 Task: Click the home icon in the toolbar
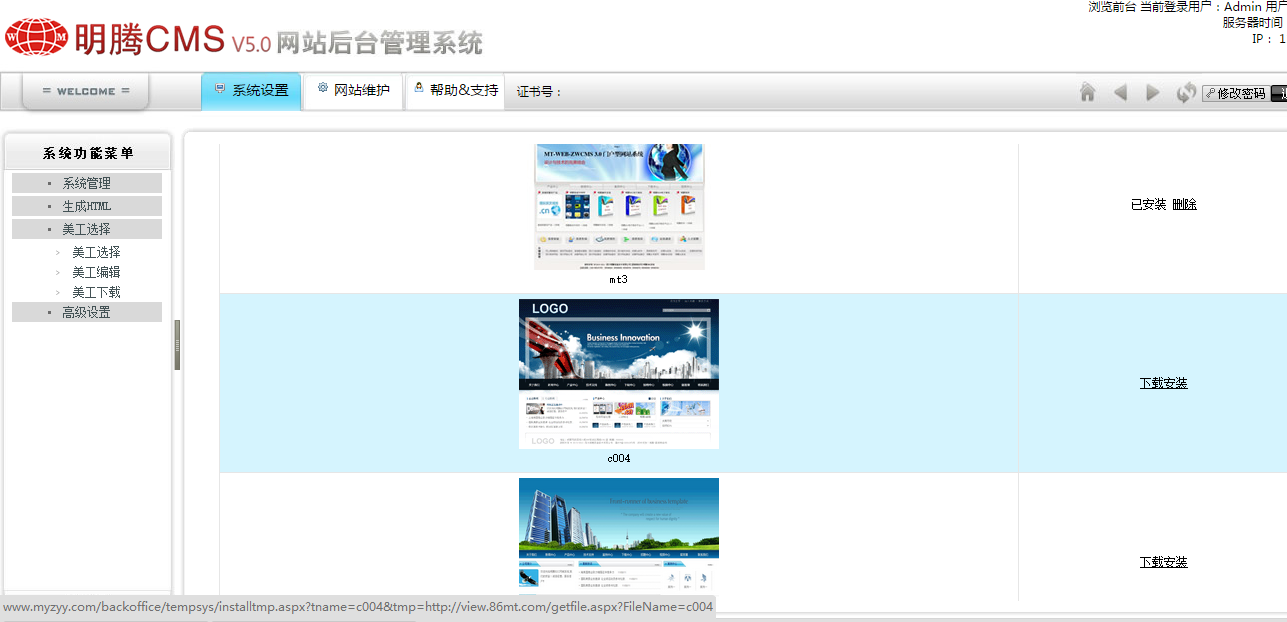point(1088,92)
